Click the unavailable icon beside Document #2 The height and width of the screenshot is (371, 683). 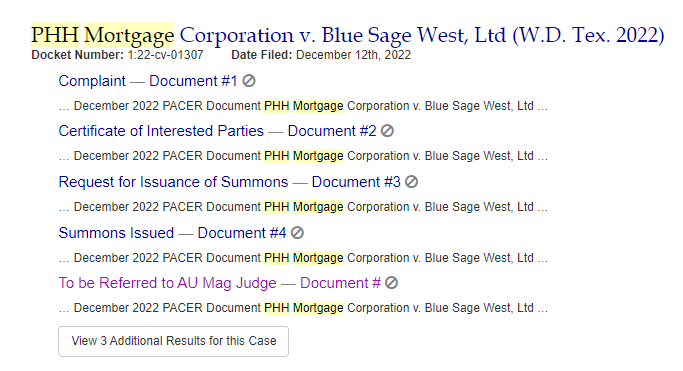coord(387,131)
